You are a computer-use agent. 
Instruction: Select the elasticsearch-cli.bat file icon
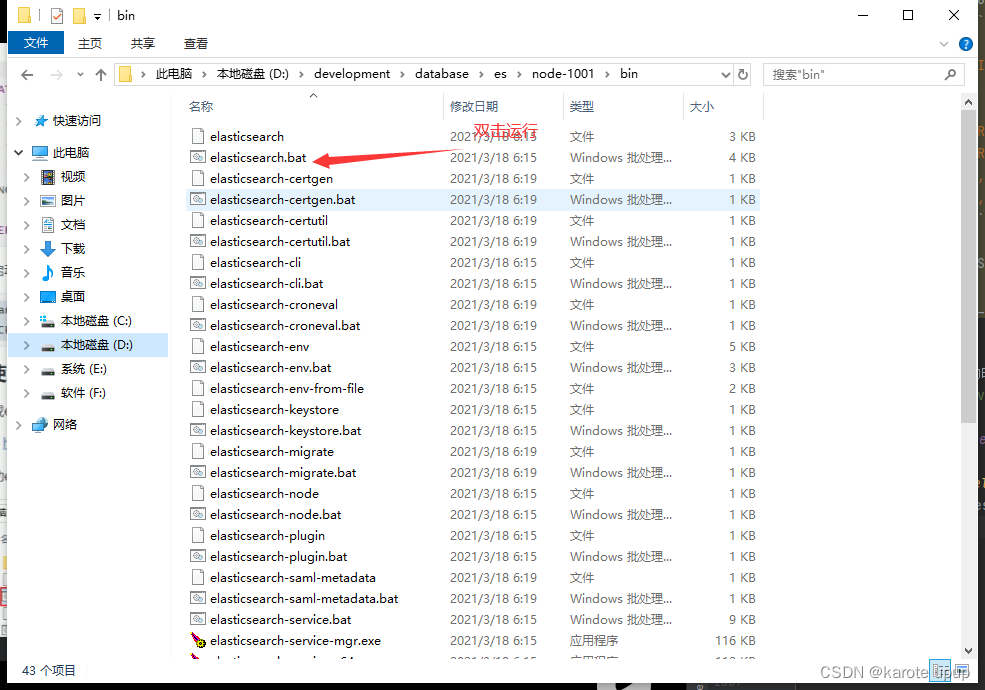tap(198, 283)
